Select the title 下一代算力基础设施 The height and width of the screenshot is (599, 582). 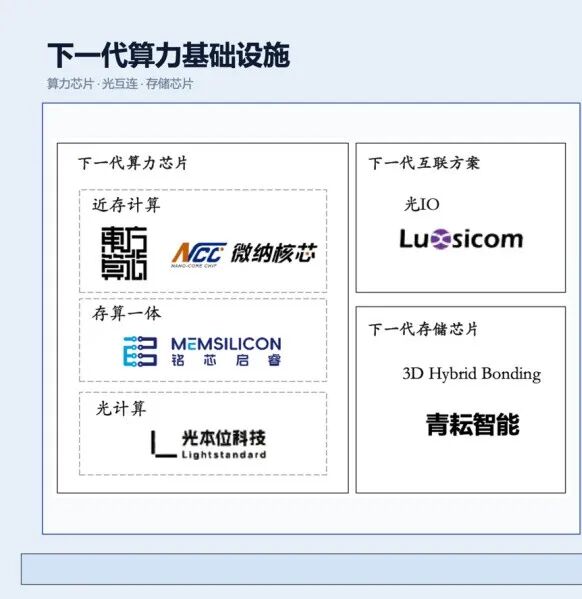pos(168,55)
